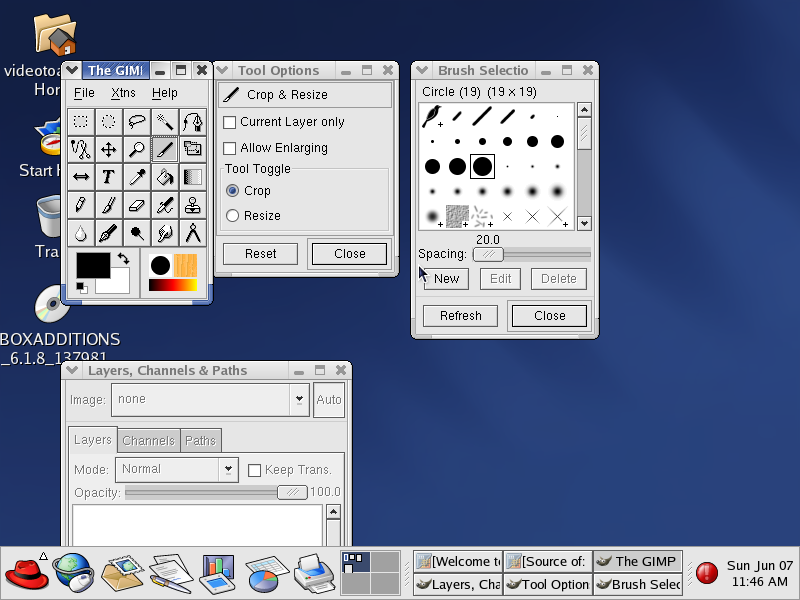Open the Help menu in The GIMP

tap(165, 93)
